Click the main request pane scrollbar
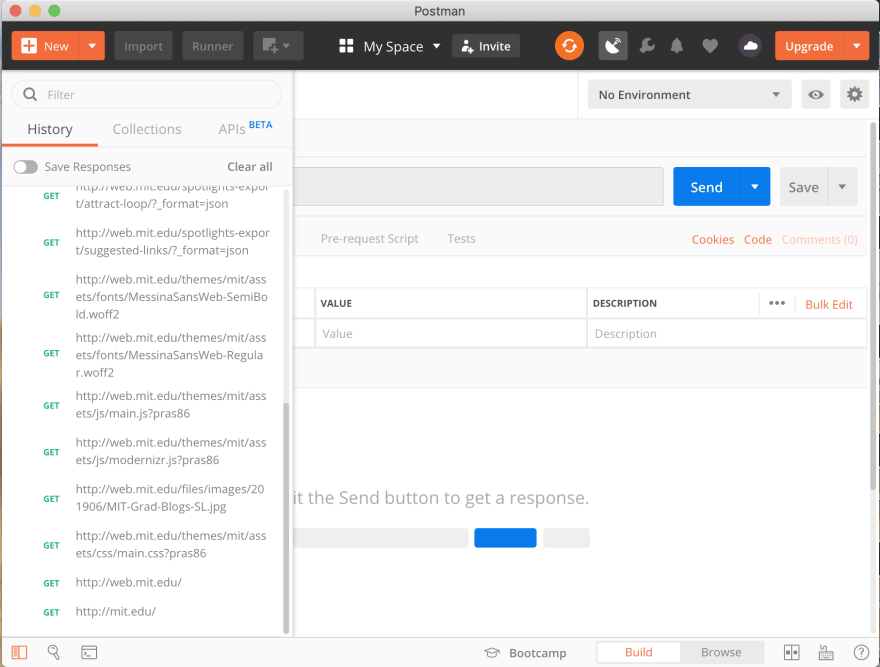 point(873,306)
